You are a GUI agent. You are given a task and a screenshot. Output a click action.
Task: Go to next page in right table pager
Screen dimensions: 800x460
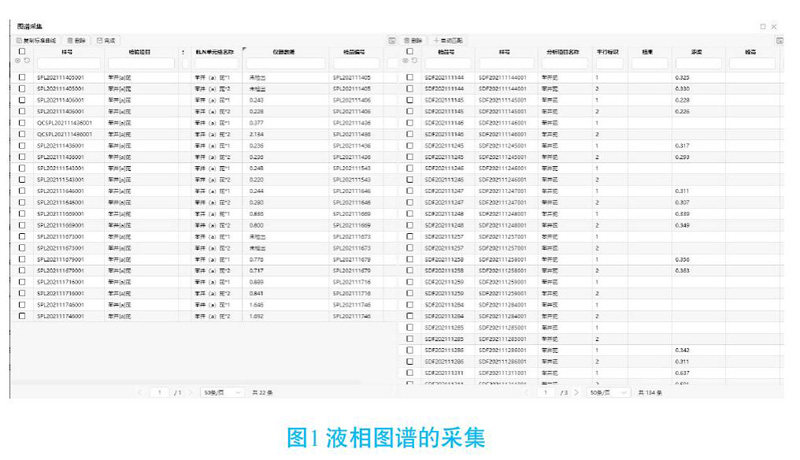575,393
